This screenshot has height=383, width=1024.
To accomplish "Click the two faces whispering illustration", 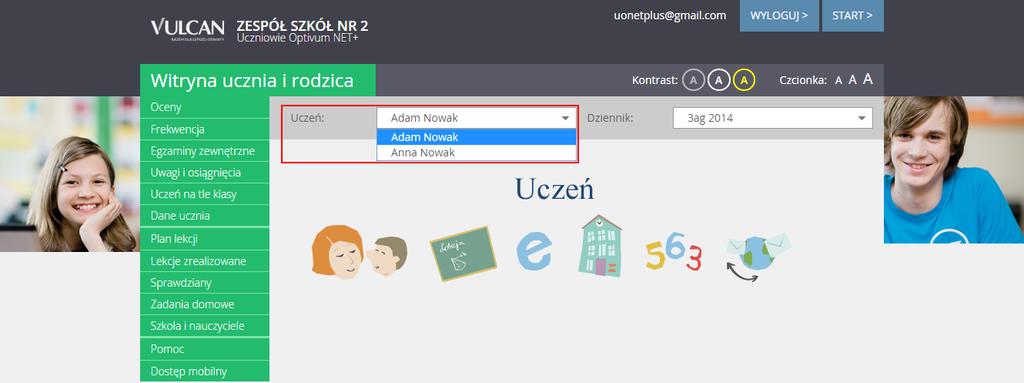I will 359,252.
